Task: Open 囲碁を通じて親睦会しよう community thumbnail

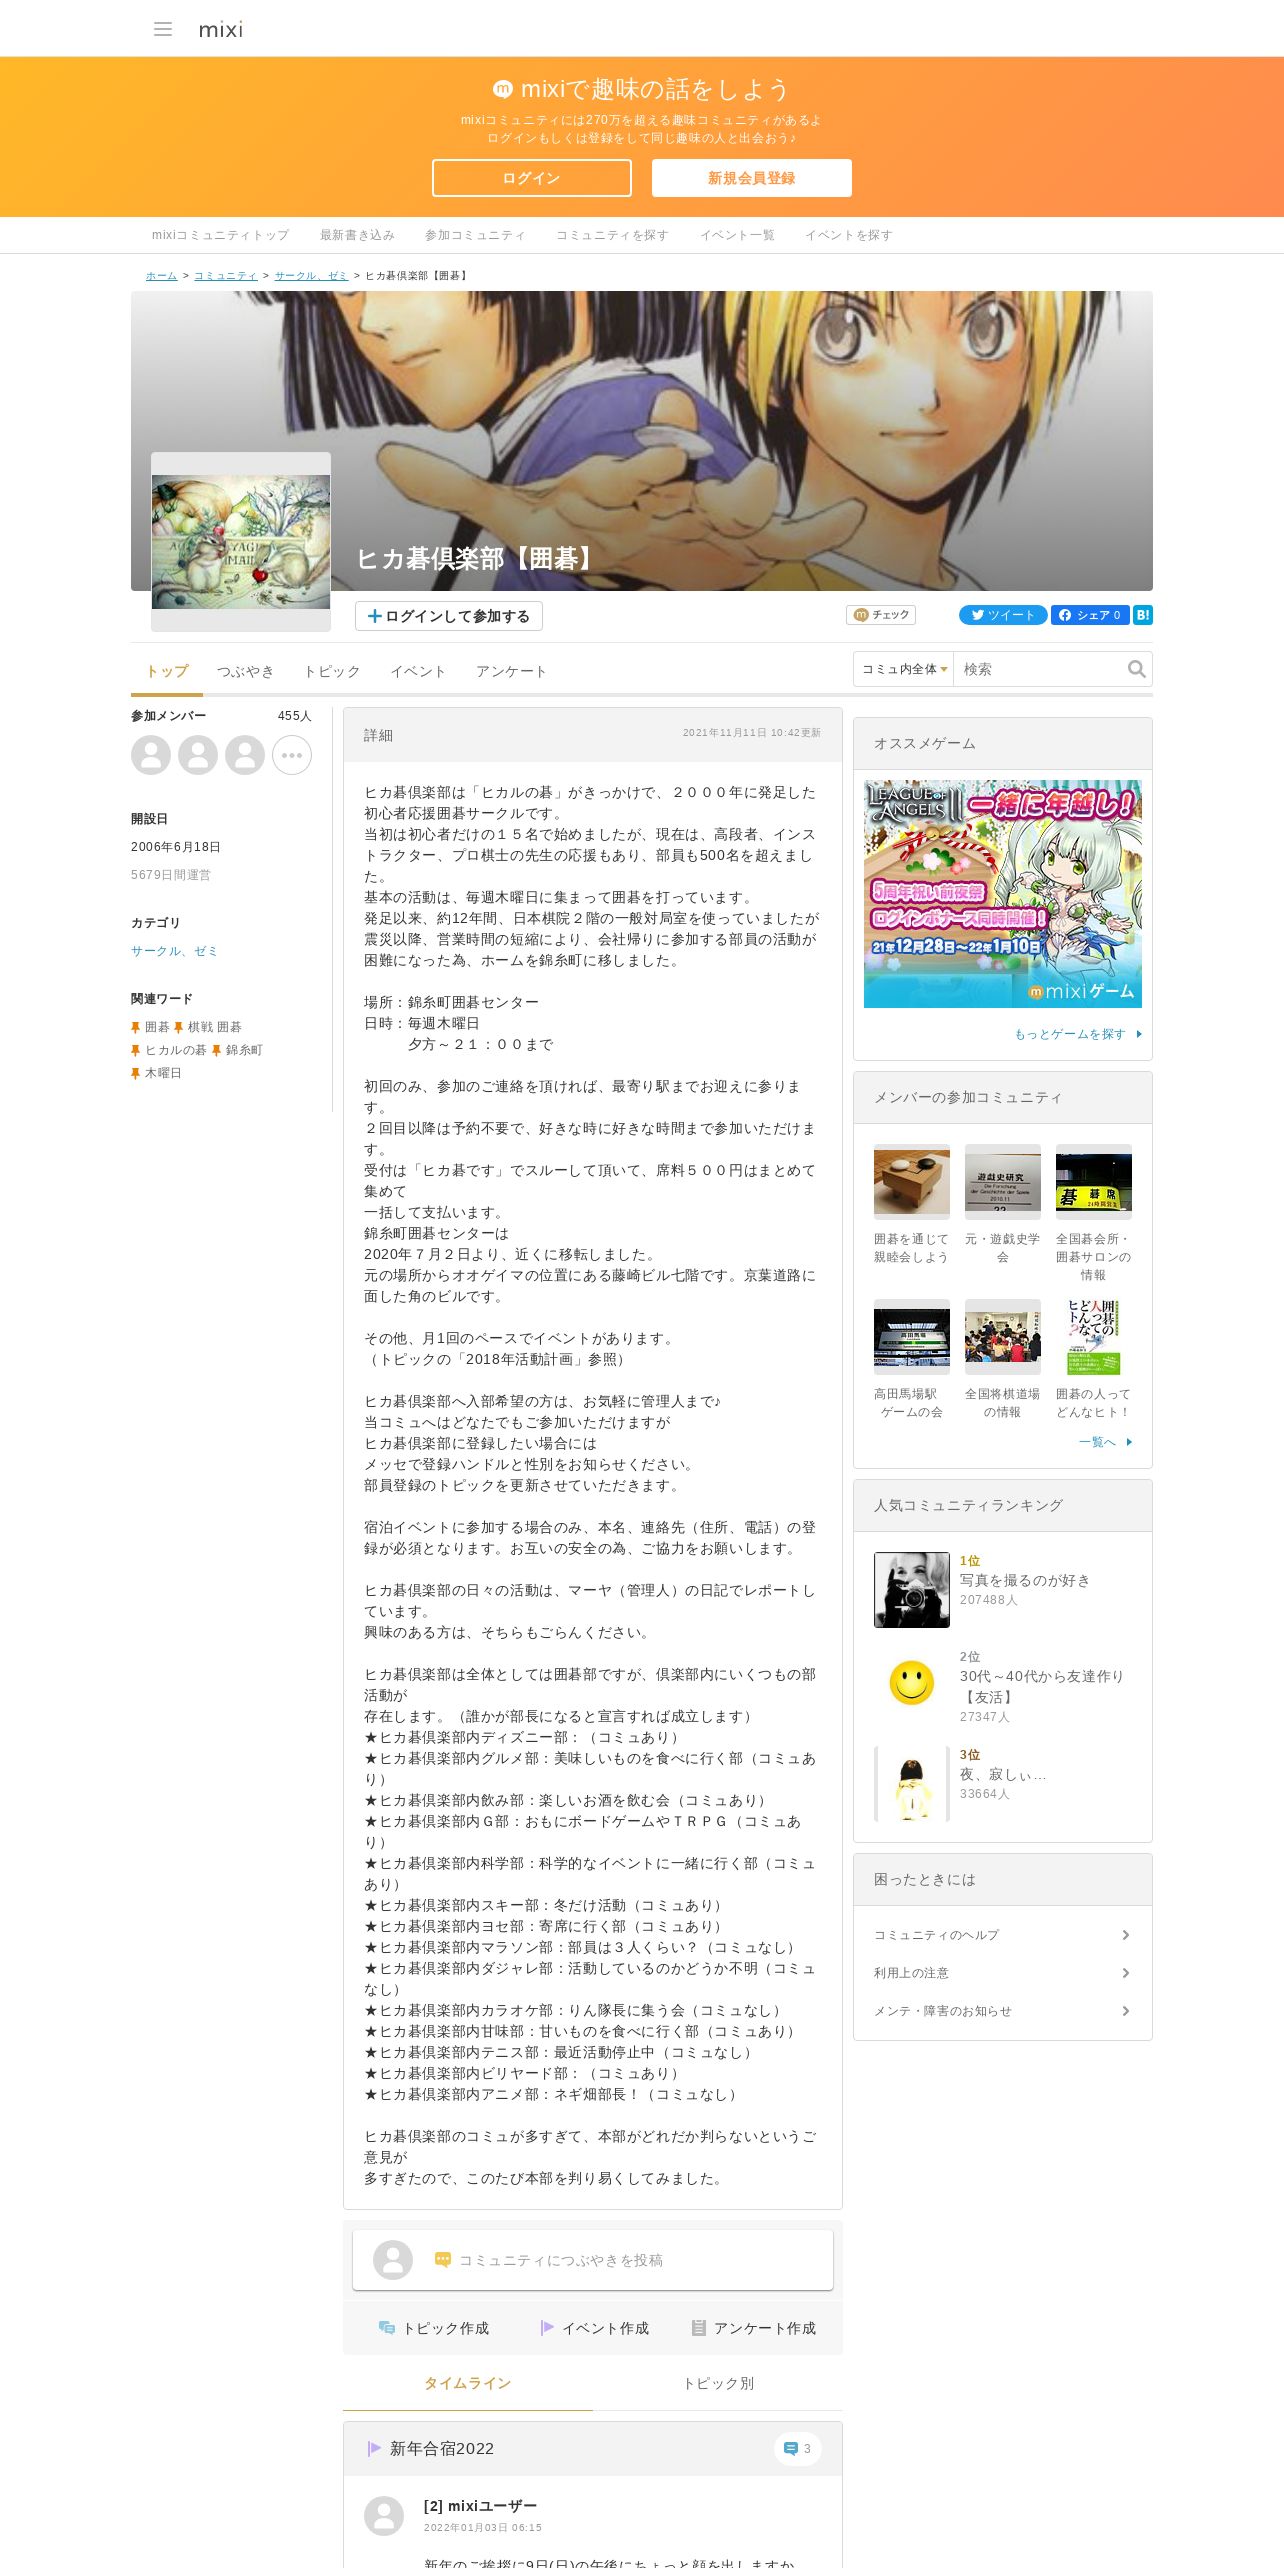Action: (x=912, y=1182)
